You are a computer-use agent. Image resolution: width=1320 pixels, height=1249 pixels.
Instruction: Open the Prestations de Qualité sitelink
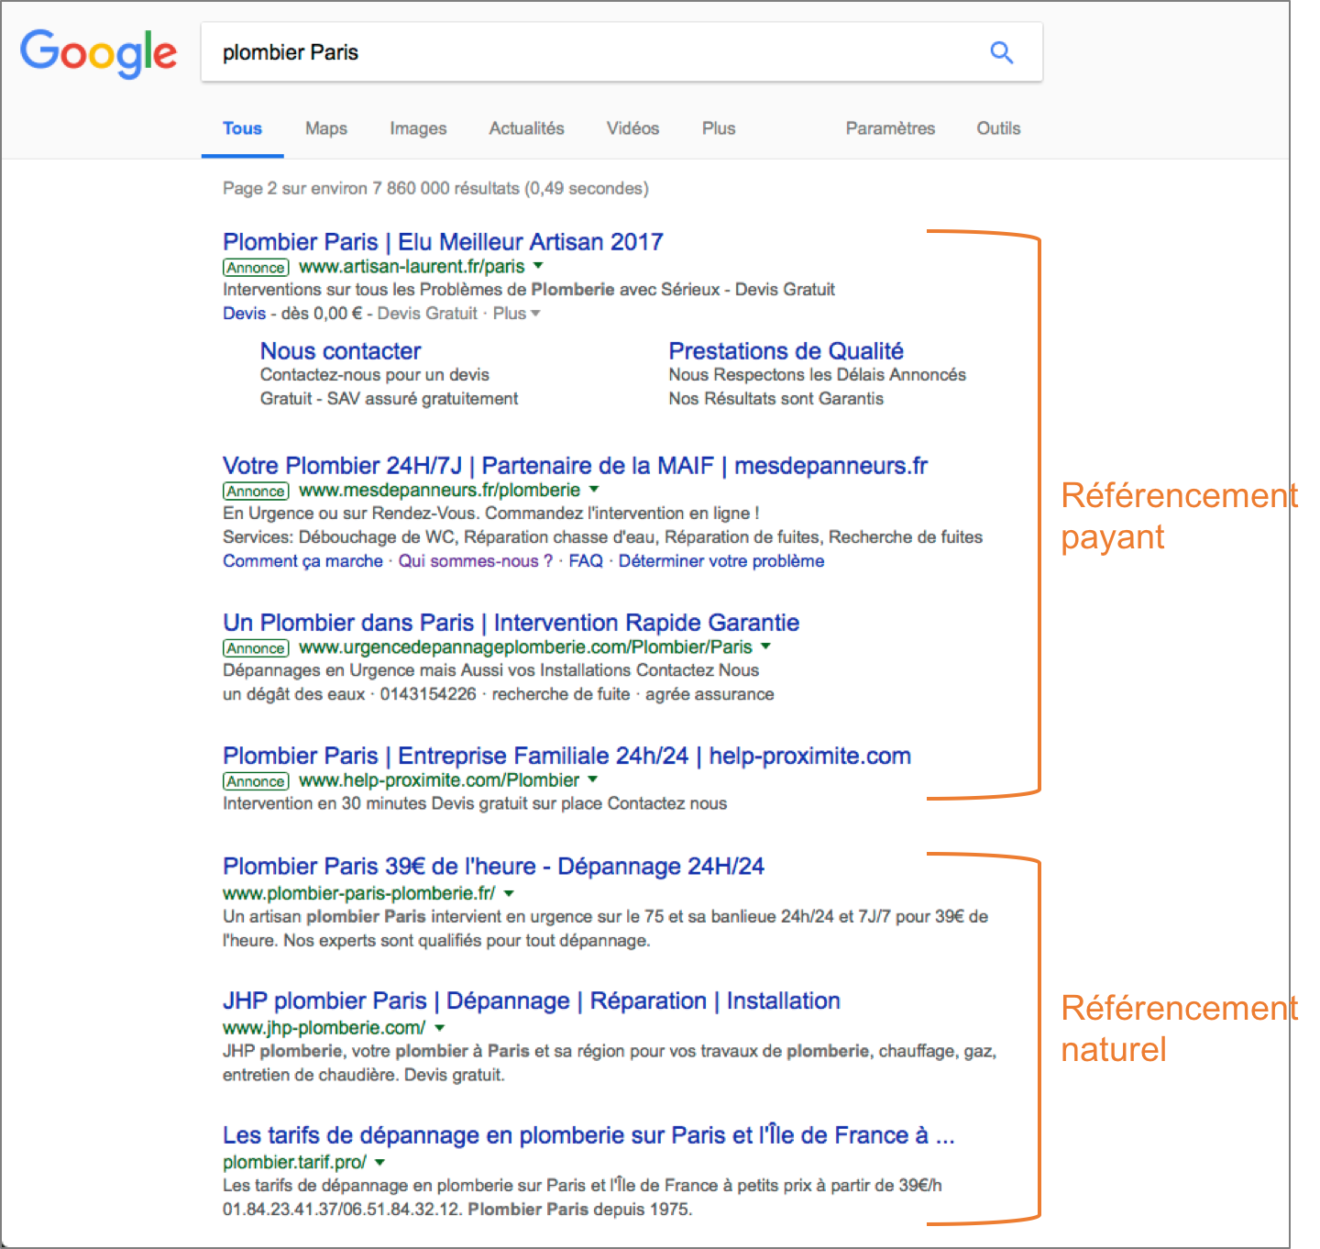(x=786, y=351)
